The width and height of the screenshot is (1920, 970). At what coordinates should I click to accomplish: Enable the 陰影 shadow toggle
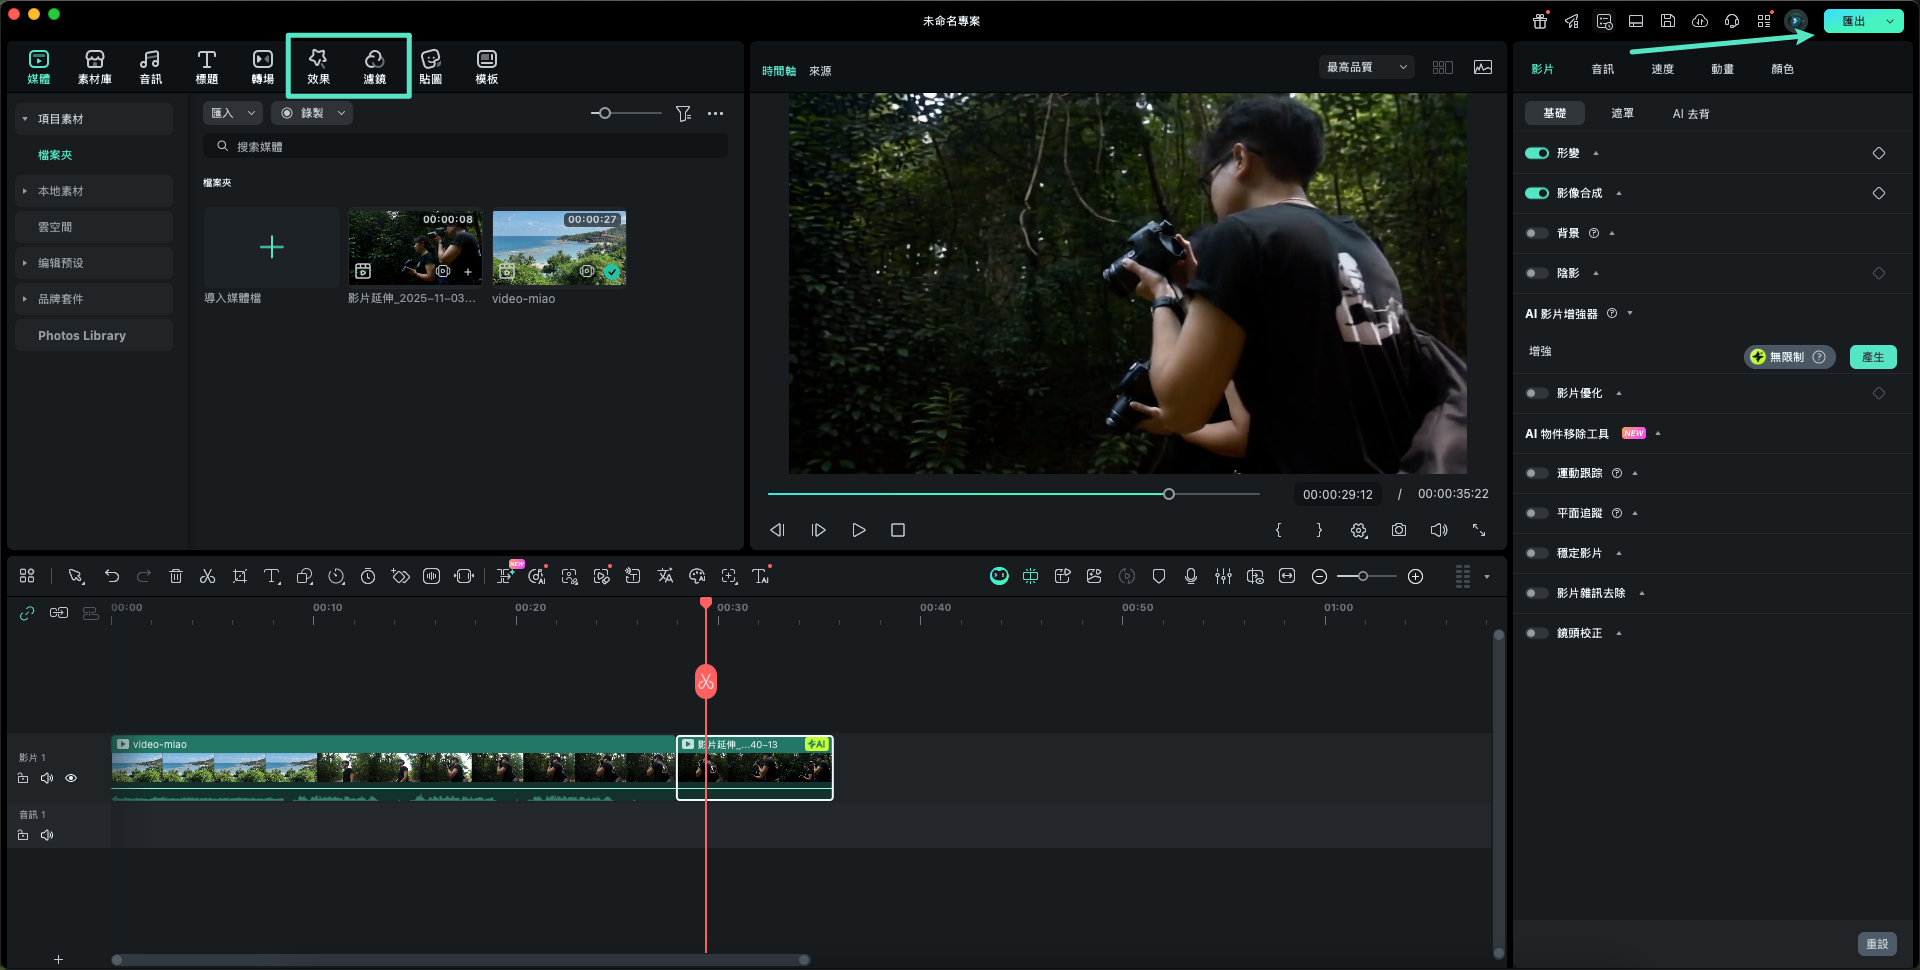tap(1536, 273)
